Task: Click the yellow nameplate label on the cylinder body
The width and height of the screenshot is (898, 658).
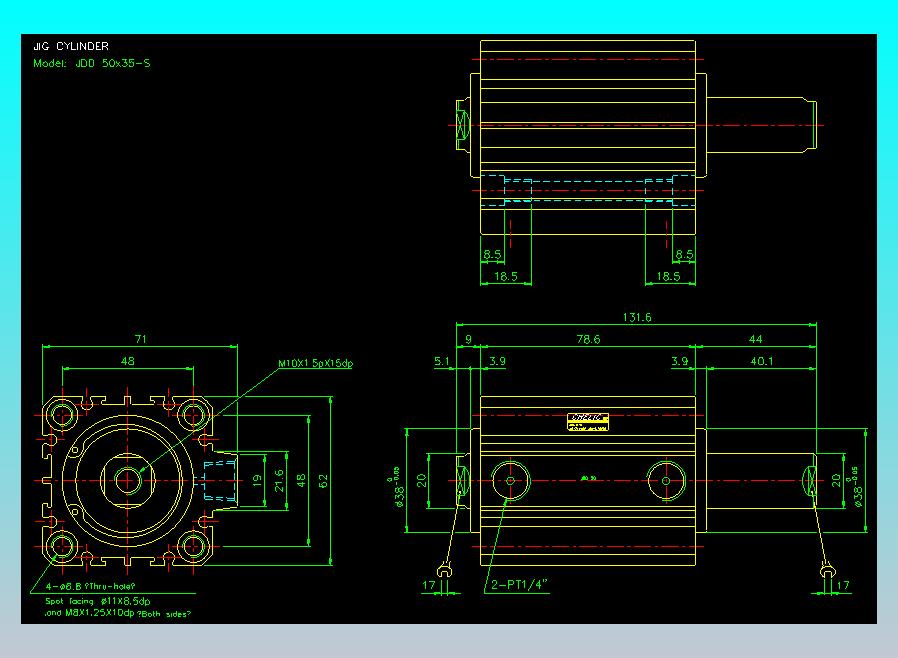Action: [588, 422]
